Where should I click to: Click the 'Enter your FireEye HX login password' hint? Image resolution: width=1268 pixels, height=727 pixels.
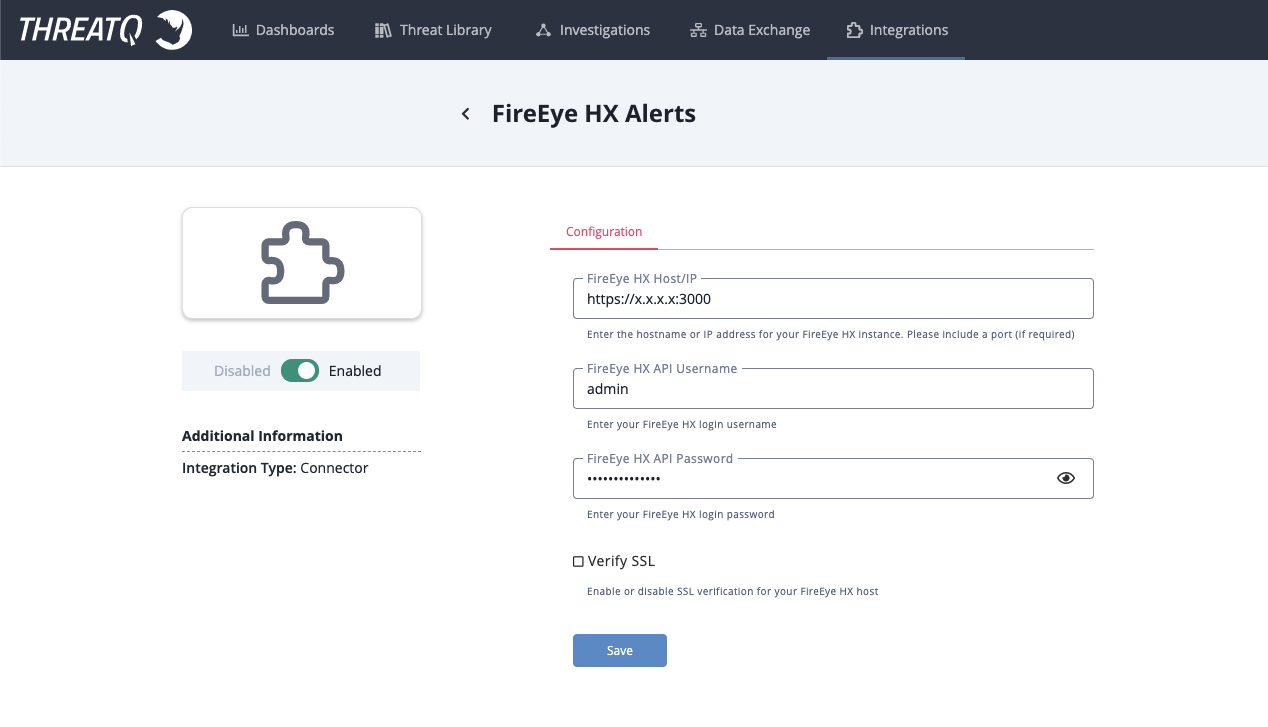(x=681, y=514)
